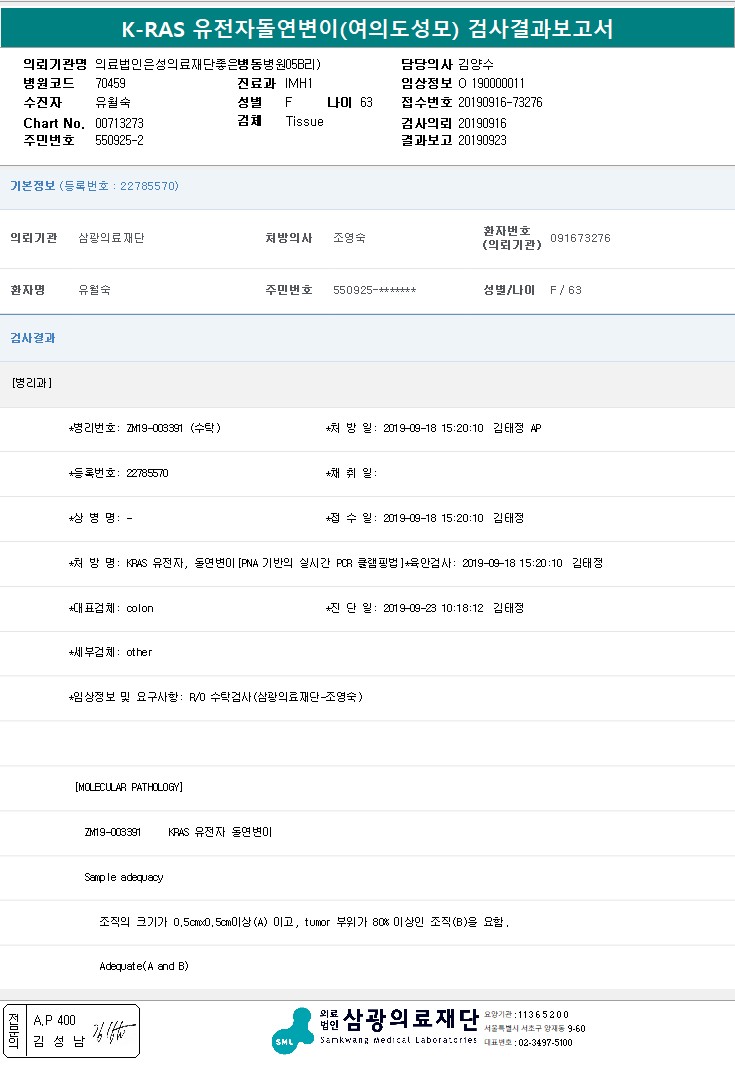This screenshot has width=735, height=1069.
Task: Click the 세부검체 other value
Action: (139, 652)
